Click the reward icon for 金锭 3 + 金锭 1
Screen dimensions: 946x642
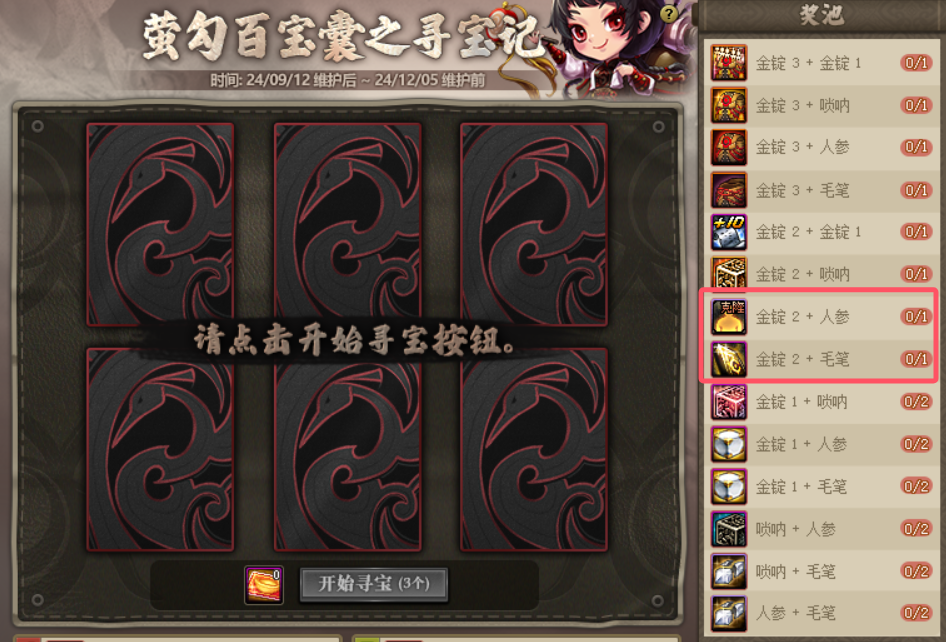coord(729,63)
